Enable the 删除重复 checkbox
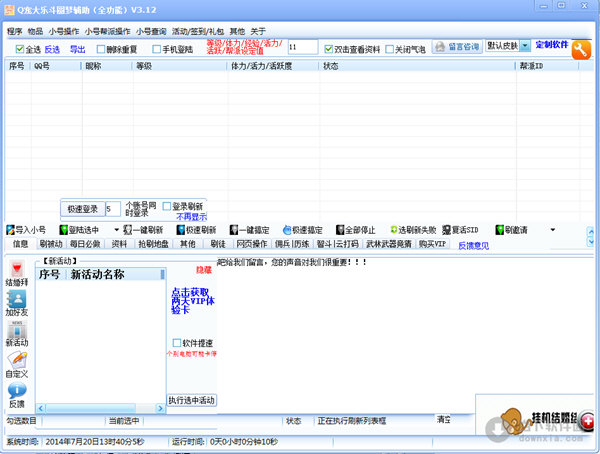Viewport: 600px width, 454px height. point(98,48)
